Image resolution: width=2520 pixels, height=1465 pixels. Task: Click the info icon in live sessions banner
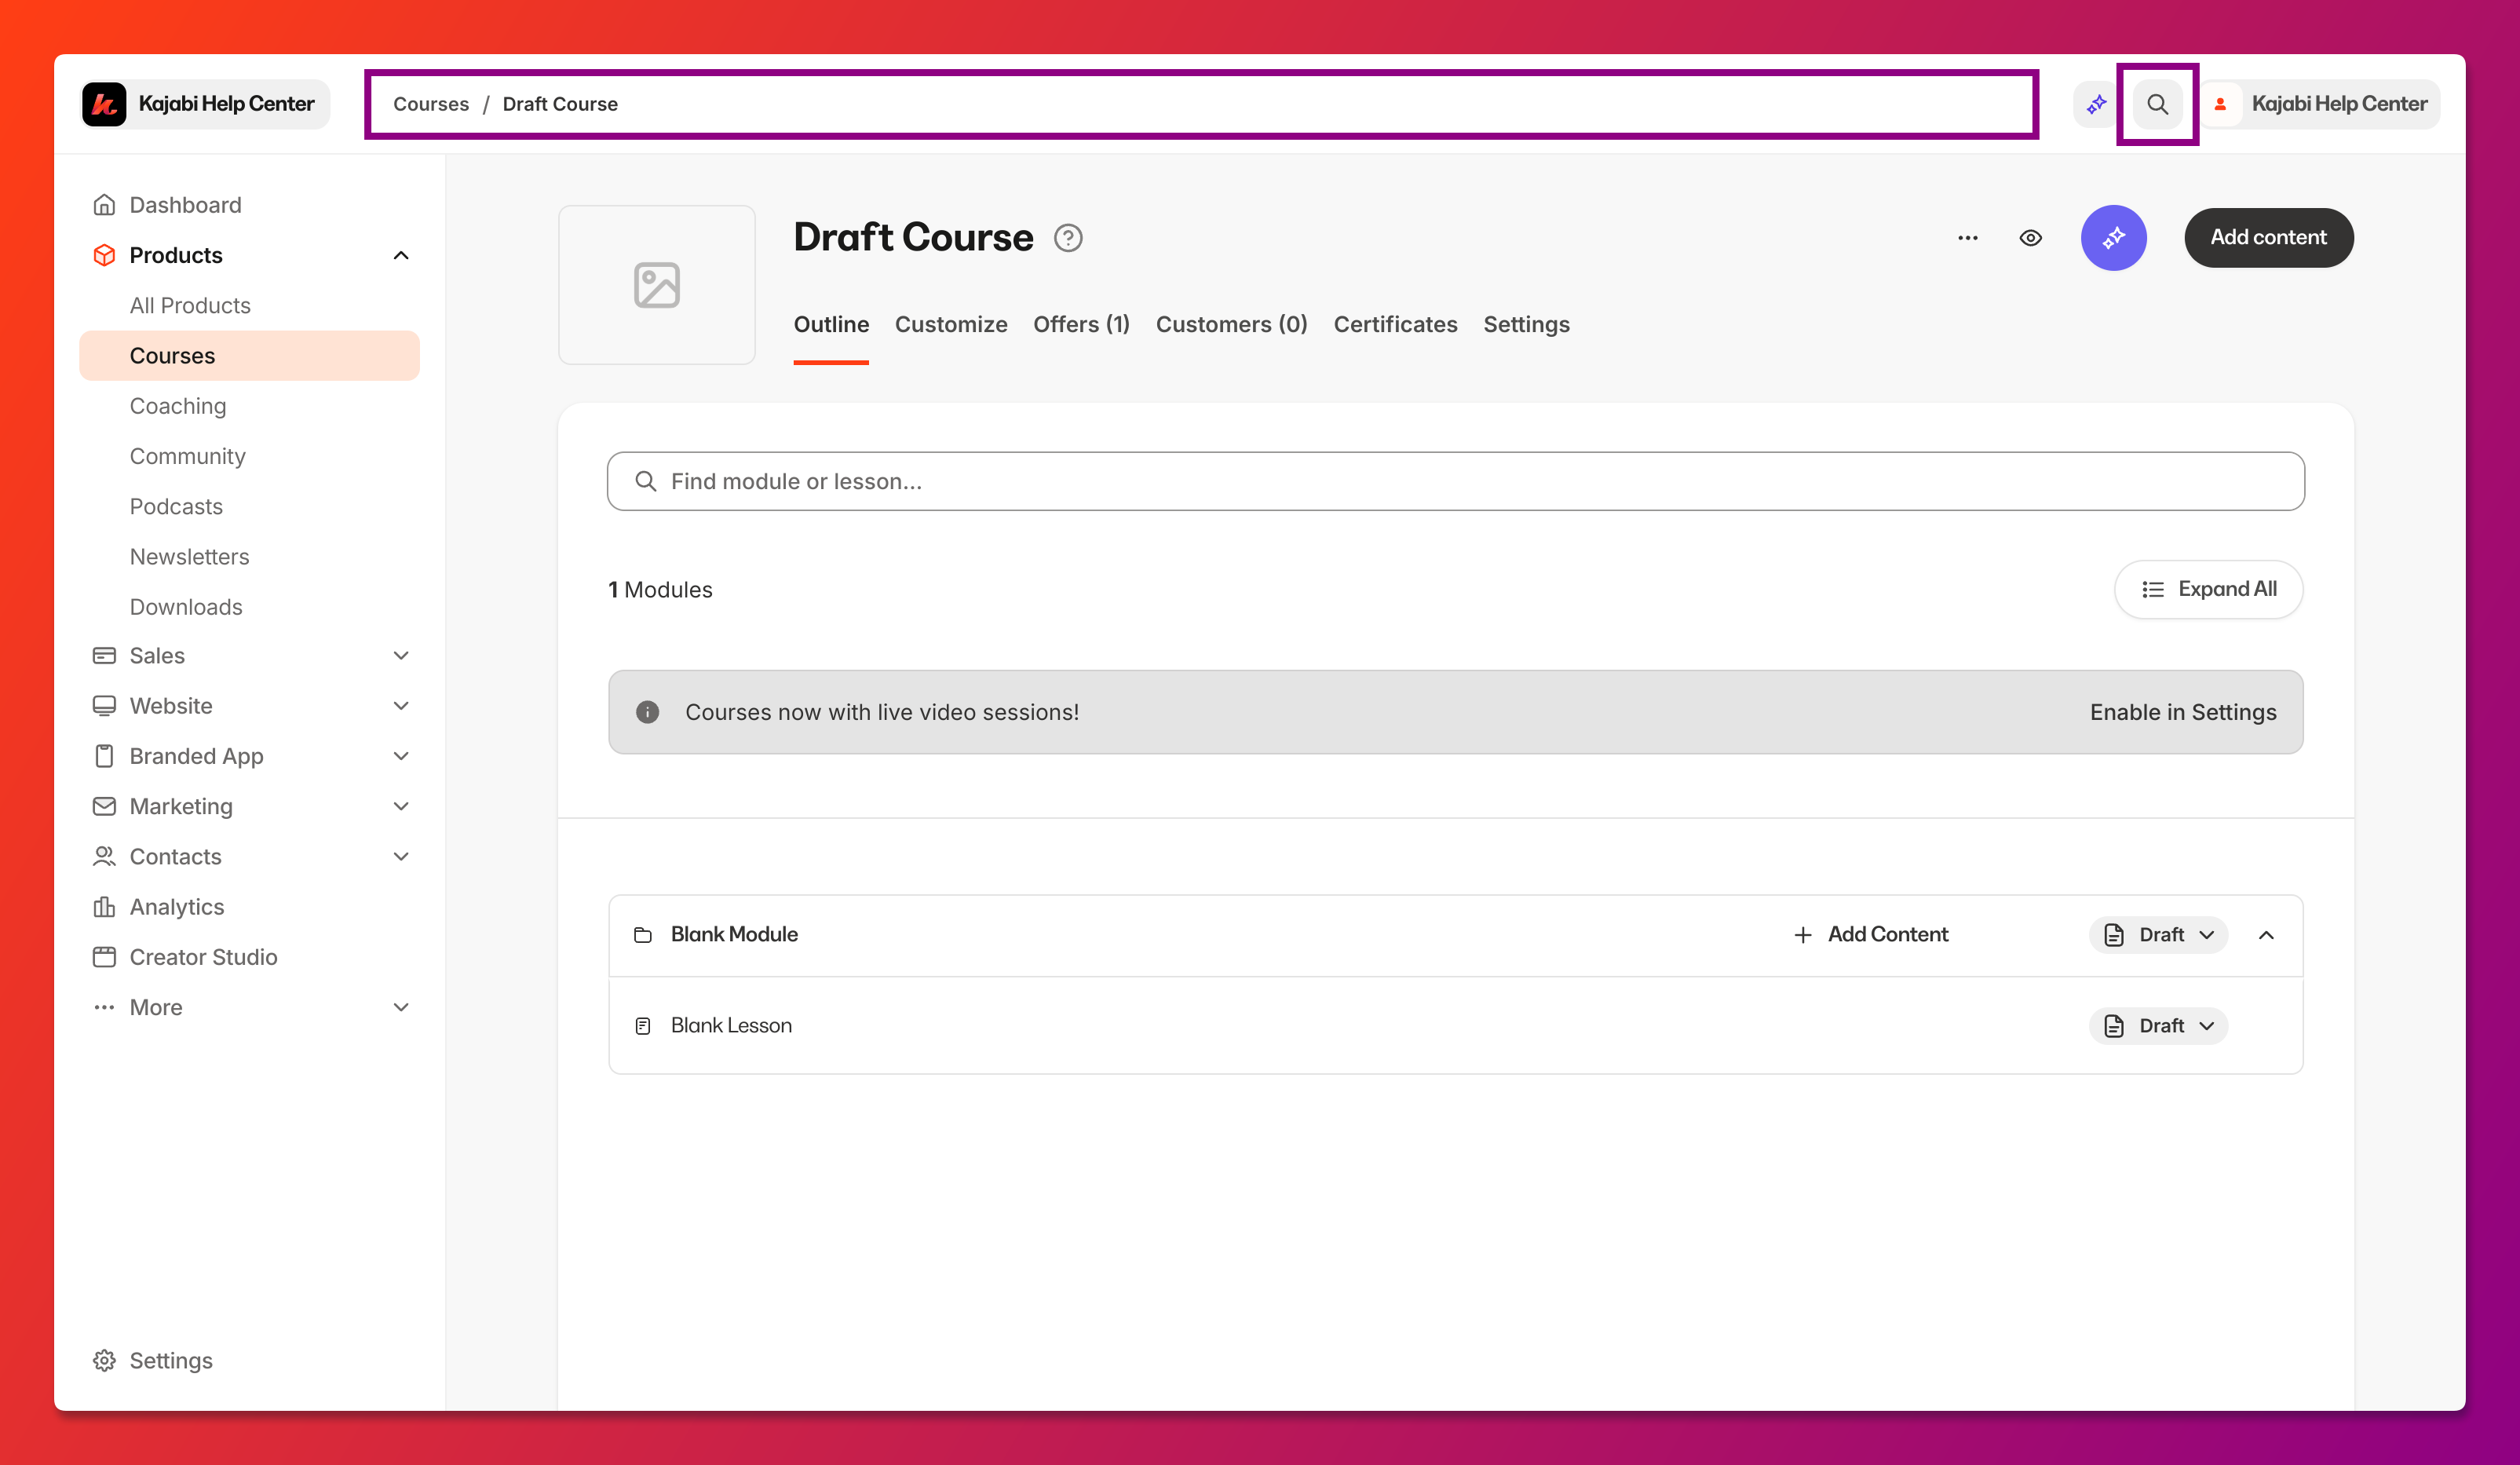648,712
